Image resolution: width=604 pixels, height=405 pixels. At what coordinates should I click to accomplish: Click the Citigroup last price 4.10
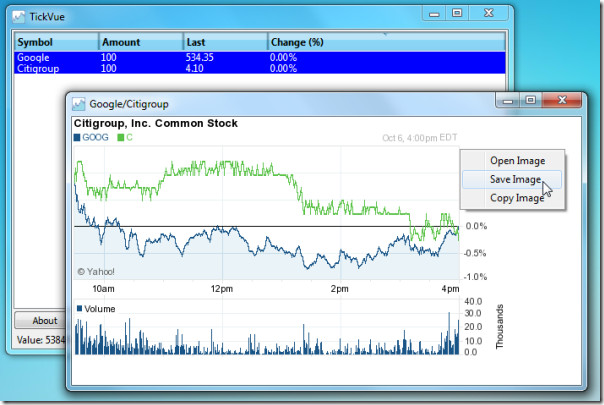click(x=195, y=68)
